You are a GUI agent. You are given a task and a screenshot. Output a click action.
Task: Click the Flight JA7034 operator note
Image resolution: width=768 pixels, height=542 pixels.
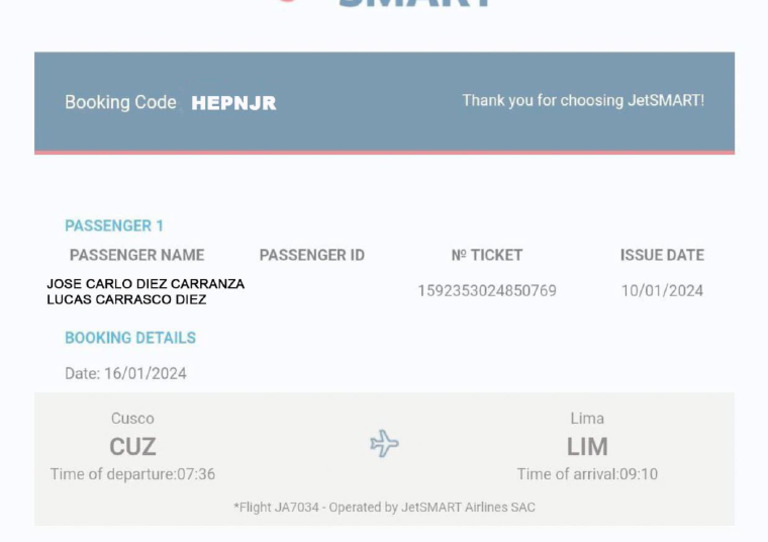384,507
